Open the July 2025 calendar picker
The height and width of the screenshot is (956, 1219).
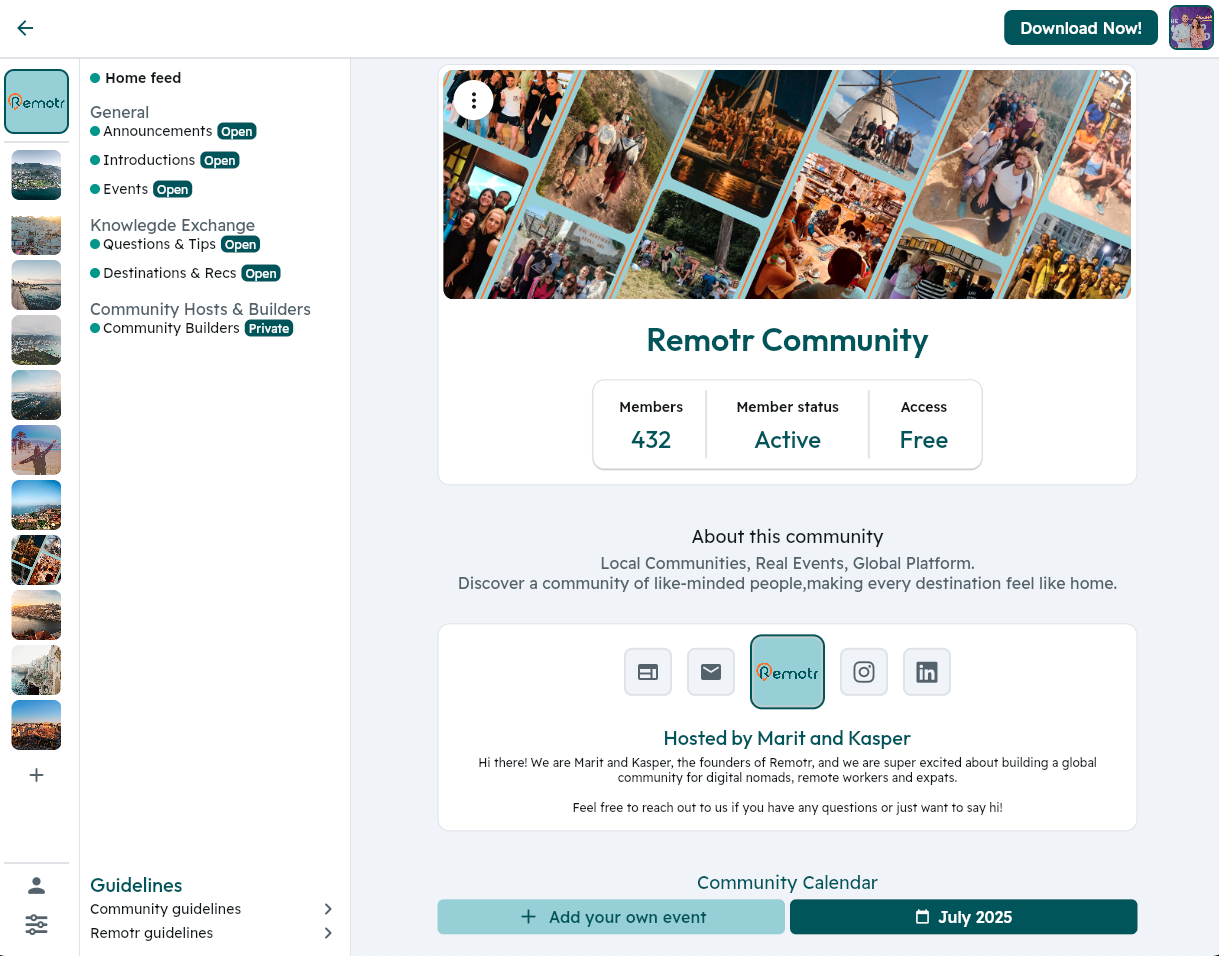[x=963, y=917]
